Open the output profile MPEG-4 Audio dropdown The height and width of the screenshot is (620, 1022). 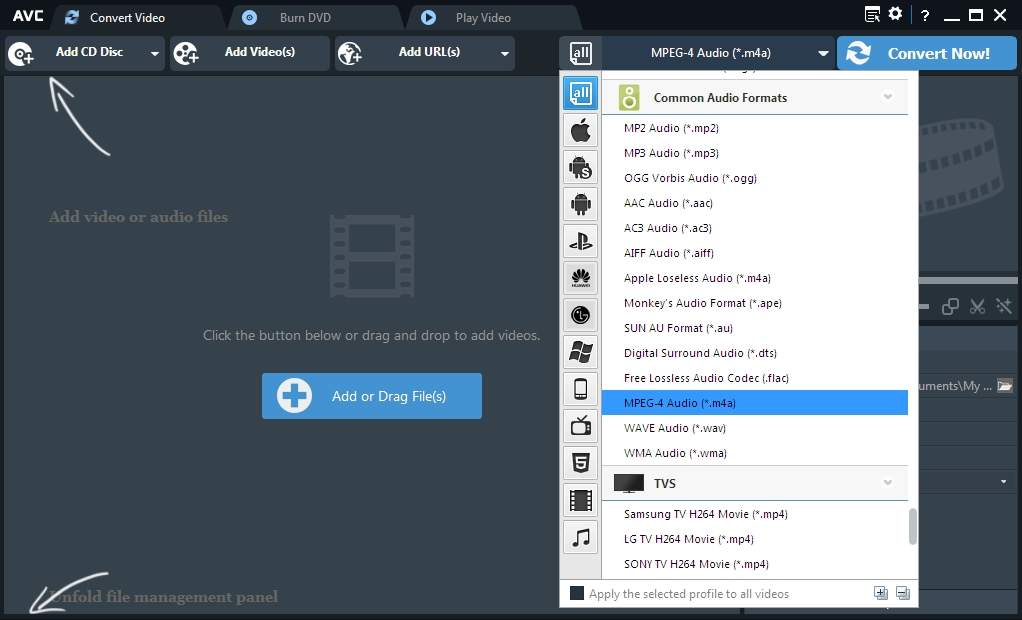point(823,54)
